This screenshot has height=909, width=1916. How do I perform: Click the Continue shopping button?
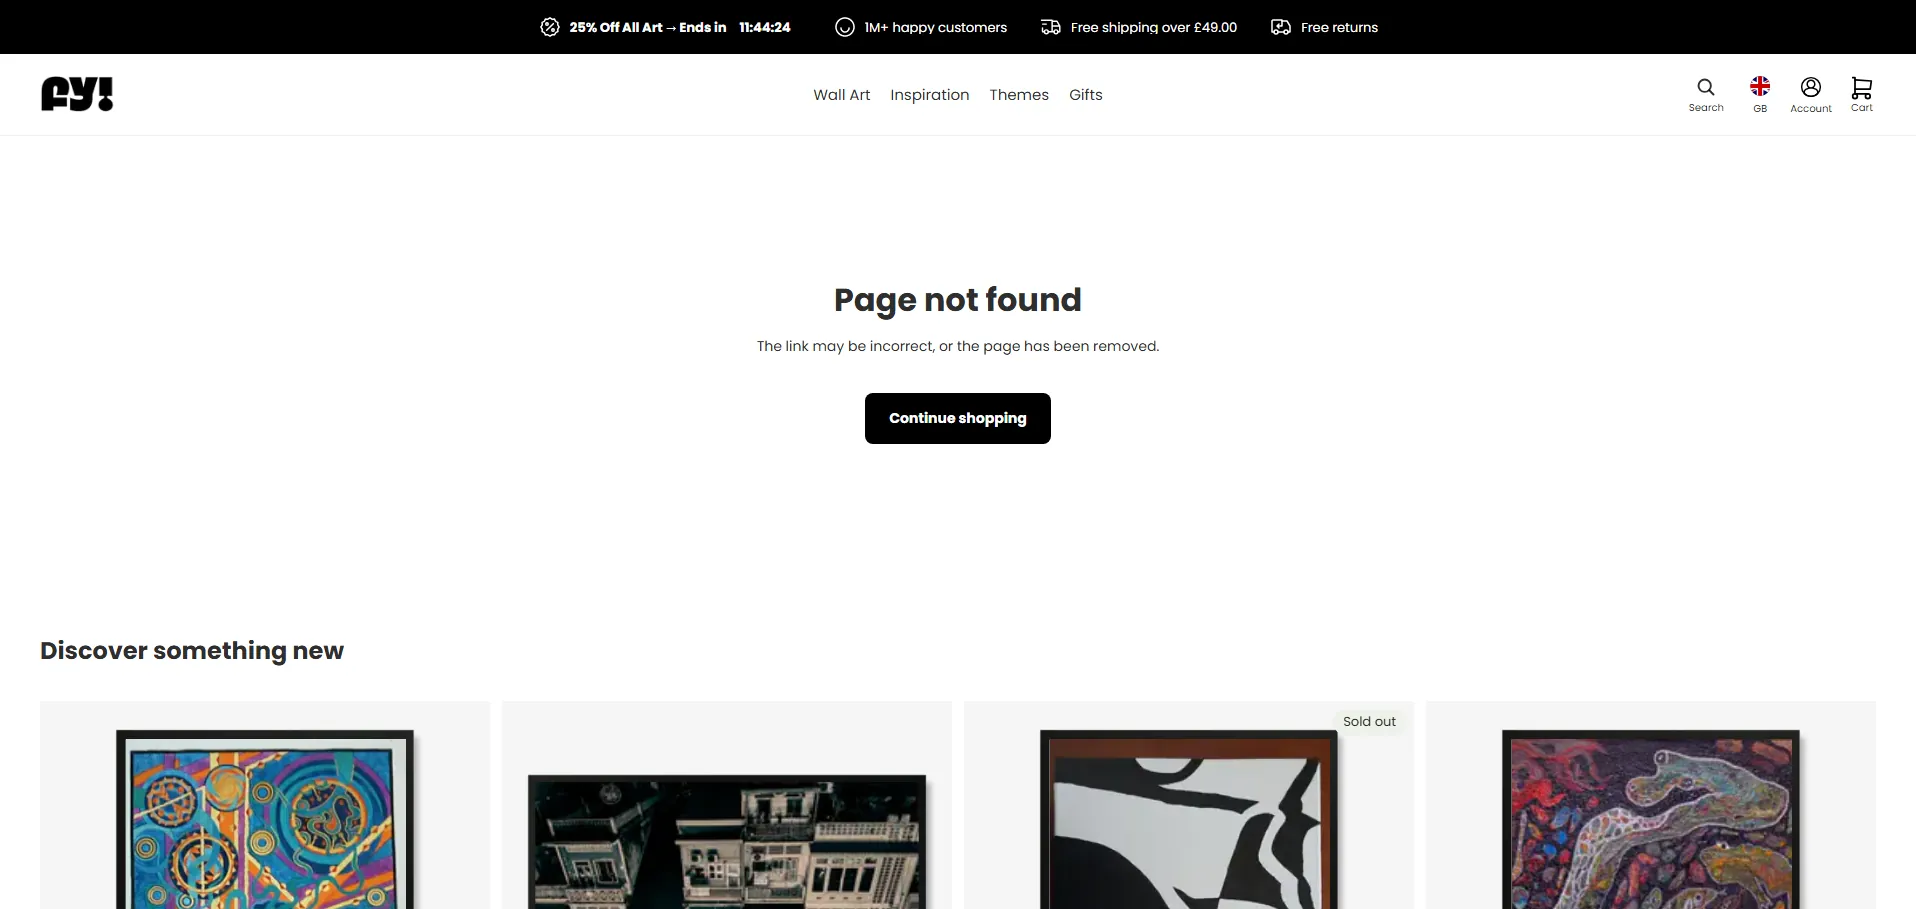point(958,418)
